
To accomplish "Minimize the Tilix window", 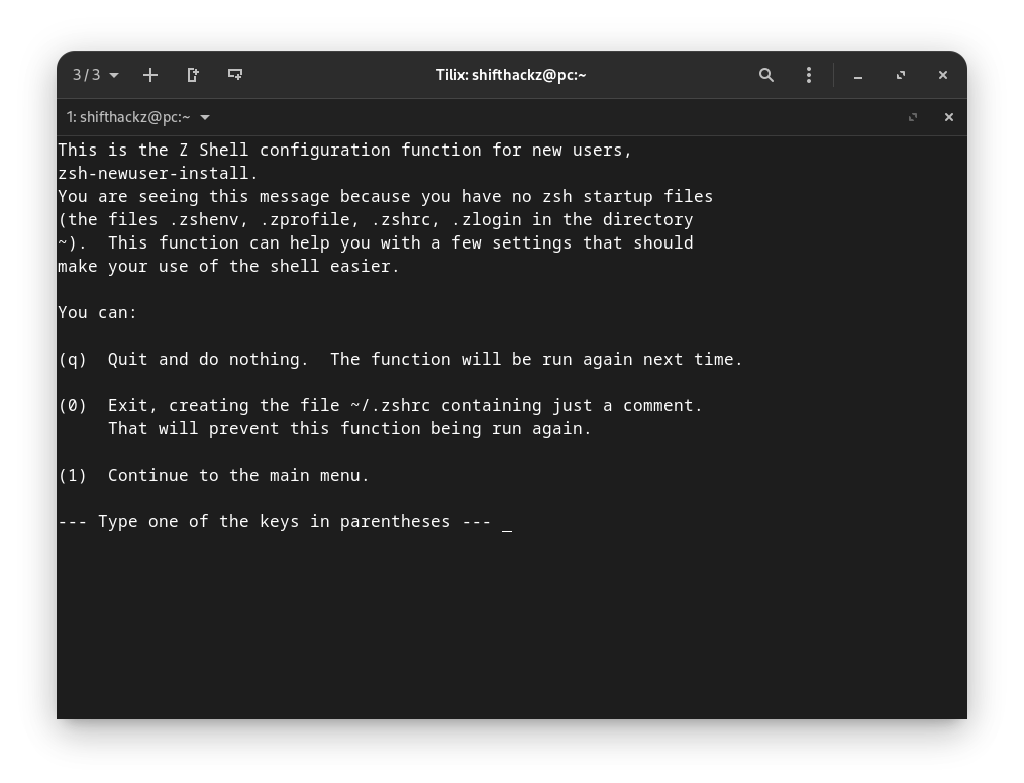I will point(857,75).
